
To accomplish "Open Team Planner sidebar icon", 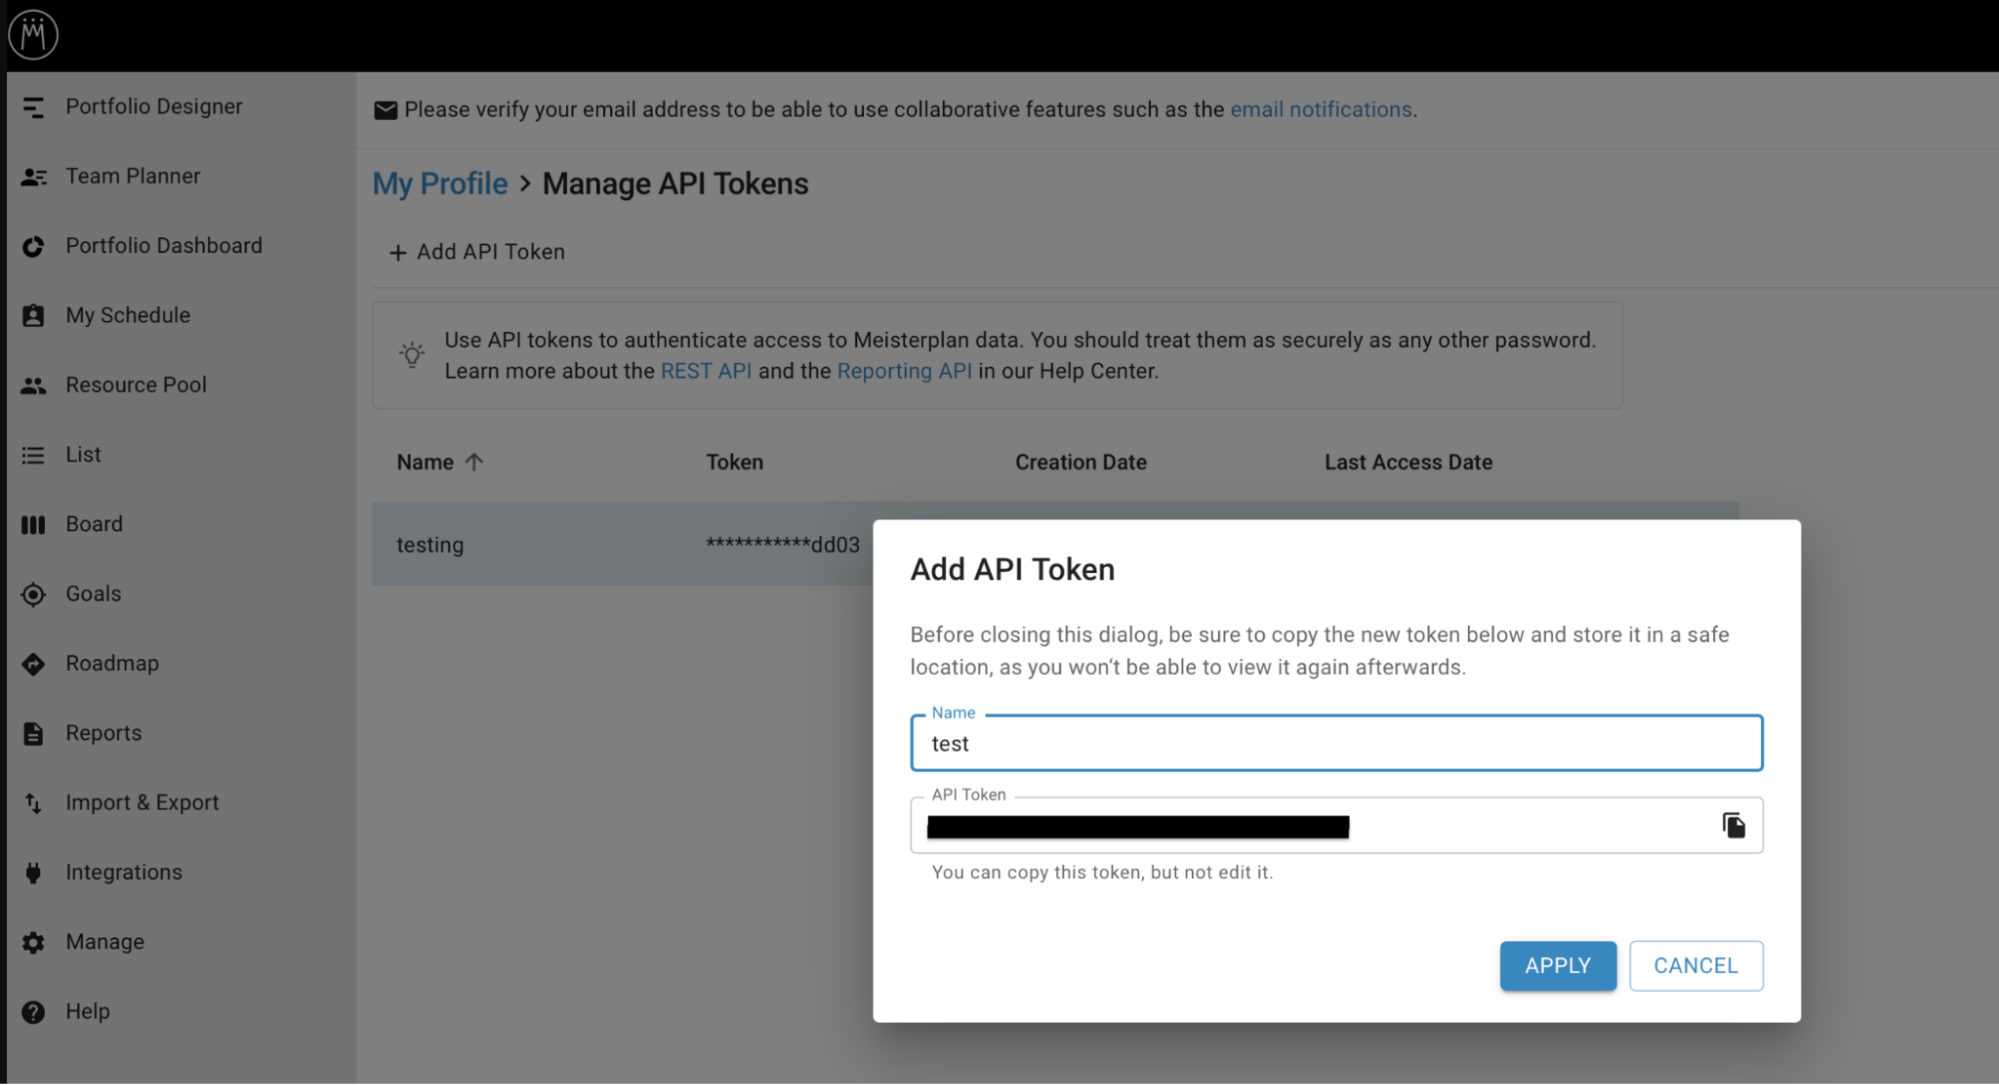I will pos(33,177).
